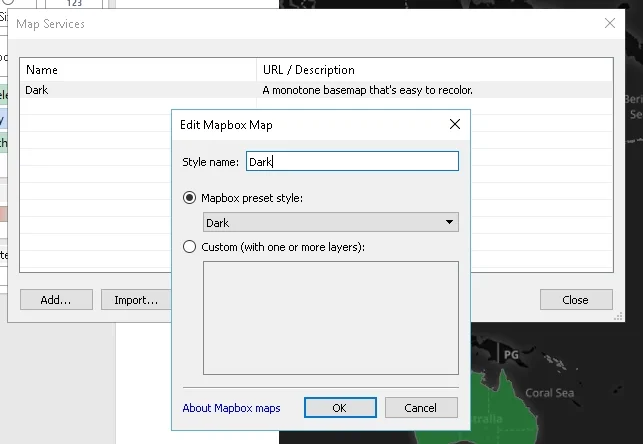Click the Map Services resize grip

[x=618, y=316]
